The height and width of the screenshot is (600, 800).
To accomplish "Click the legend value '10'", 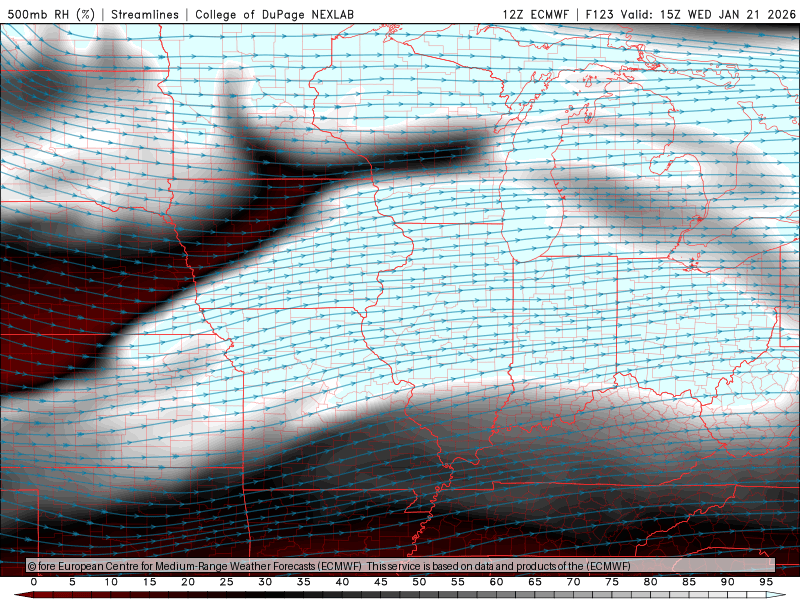I will pyautogui.click(x=111, y=582).
